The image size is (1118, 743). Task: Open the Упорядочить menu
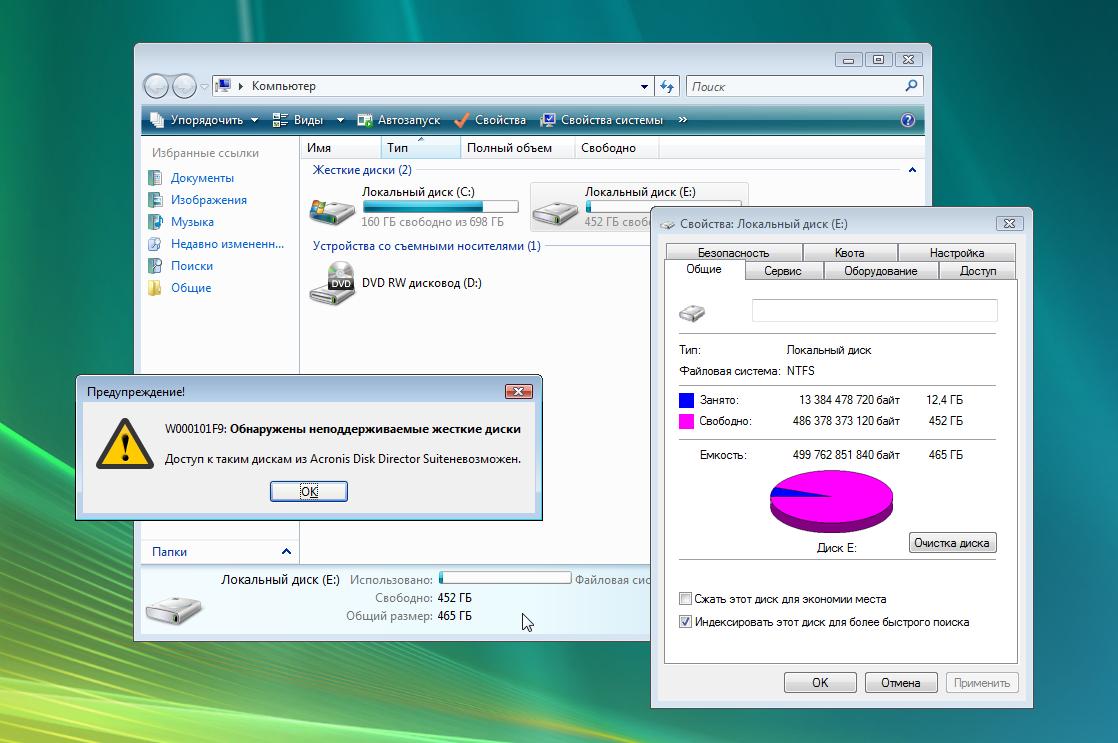tap(205, 120)
